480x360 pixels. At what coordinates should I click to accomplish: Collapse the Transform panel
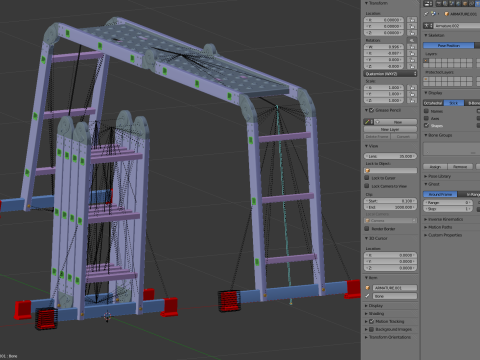[x=367, y=3]
